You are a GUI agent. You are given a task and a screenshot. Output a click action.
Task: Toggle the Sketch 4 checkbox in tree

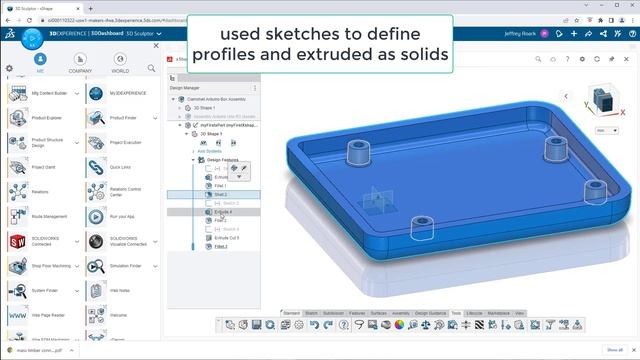209,229
